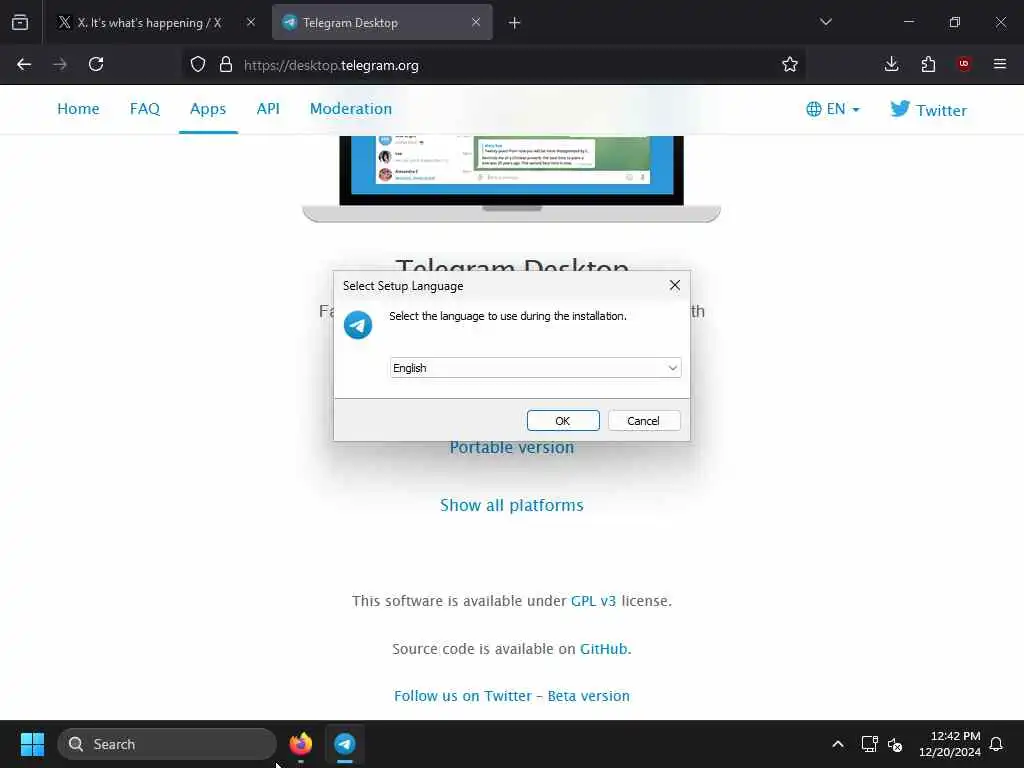This screenshot has height=768, width=1024.
Task: Go back in browser history
Action: [24, 65]
